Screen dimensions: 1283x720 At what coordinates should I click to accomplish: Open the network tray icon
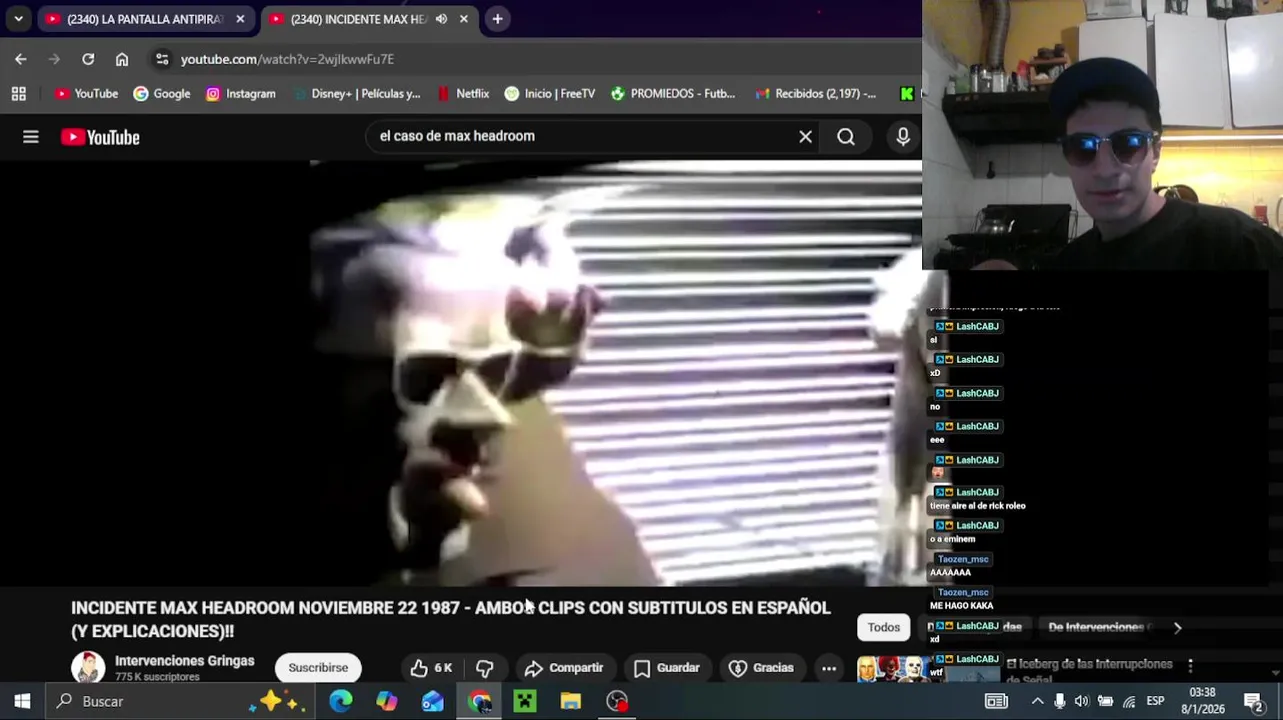pos(1129,702)
